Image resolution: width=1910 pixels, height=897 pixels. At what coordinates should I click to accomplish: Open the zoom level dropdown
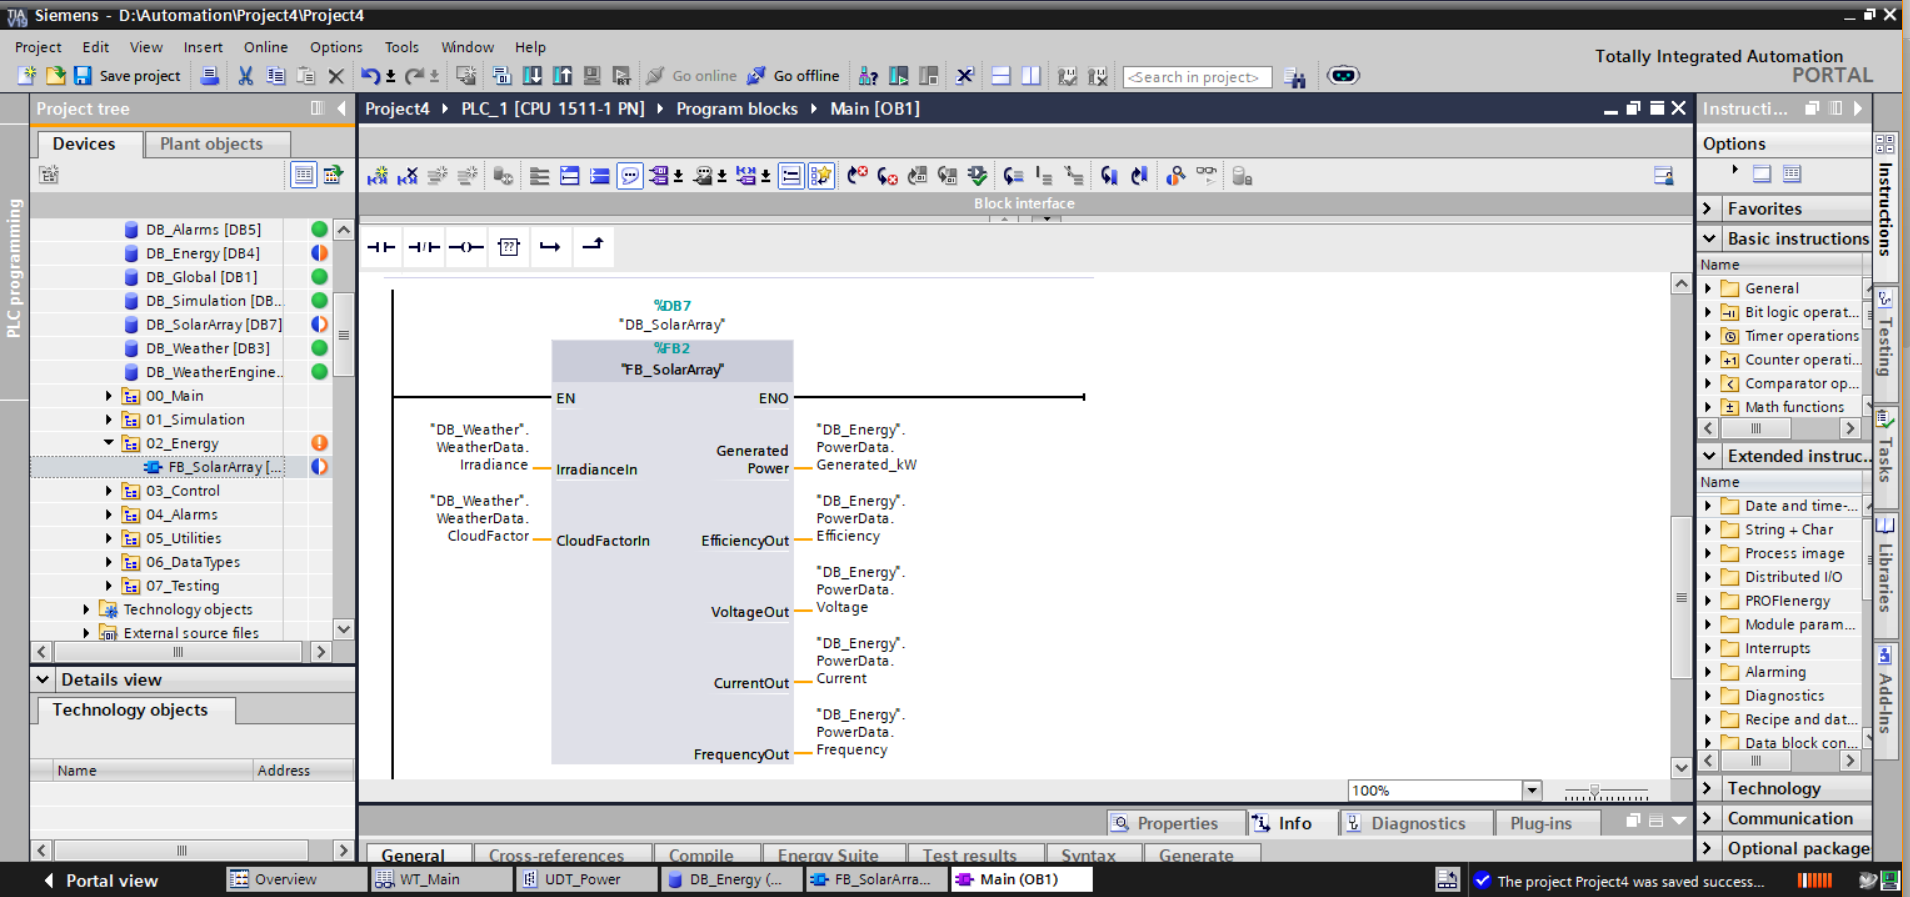coord(1531,791)
